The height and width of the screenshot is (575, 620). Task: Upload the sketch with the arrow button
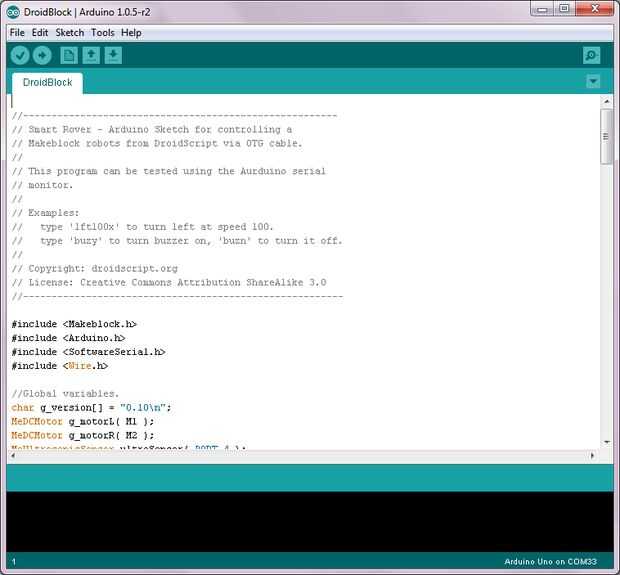(x=42, y=55)
